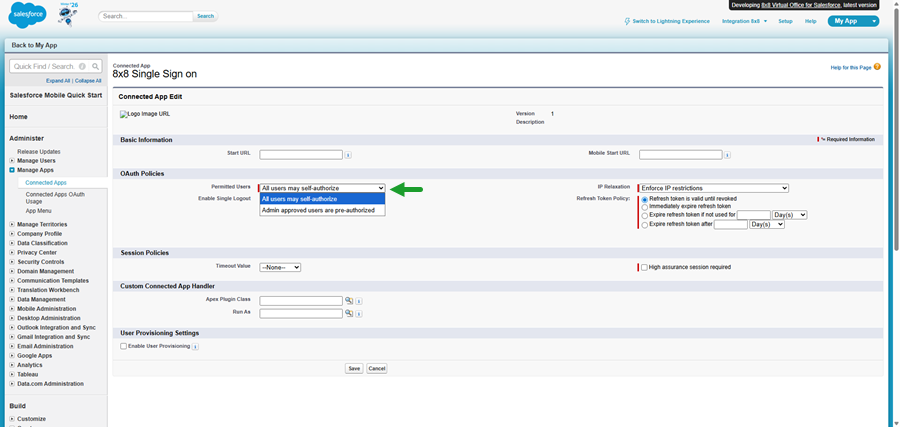
Task: Click the Quick Find magnifier icon
Action: click(94, 66)
